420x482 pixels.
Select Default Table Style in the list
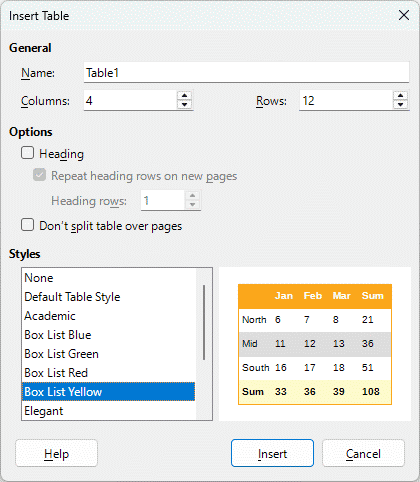[109, 297]
